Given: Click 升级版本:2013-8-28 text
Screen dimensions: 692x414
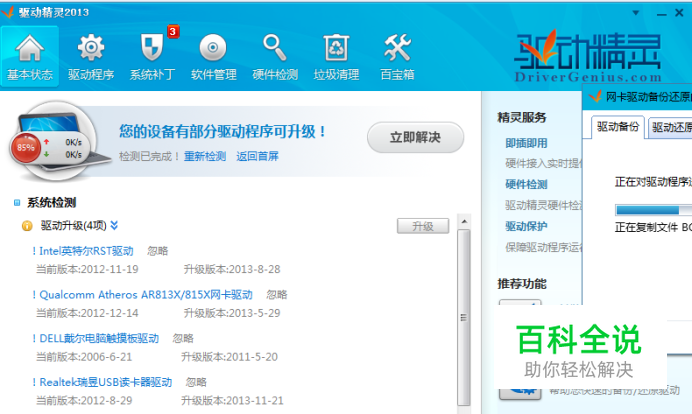Looking at the screenshot, I should pyautogui.click(x=232, y=269).
